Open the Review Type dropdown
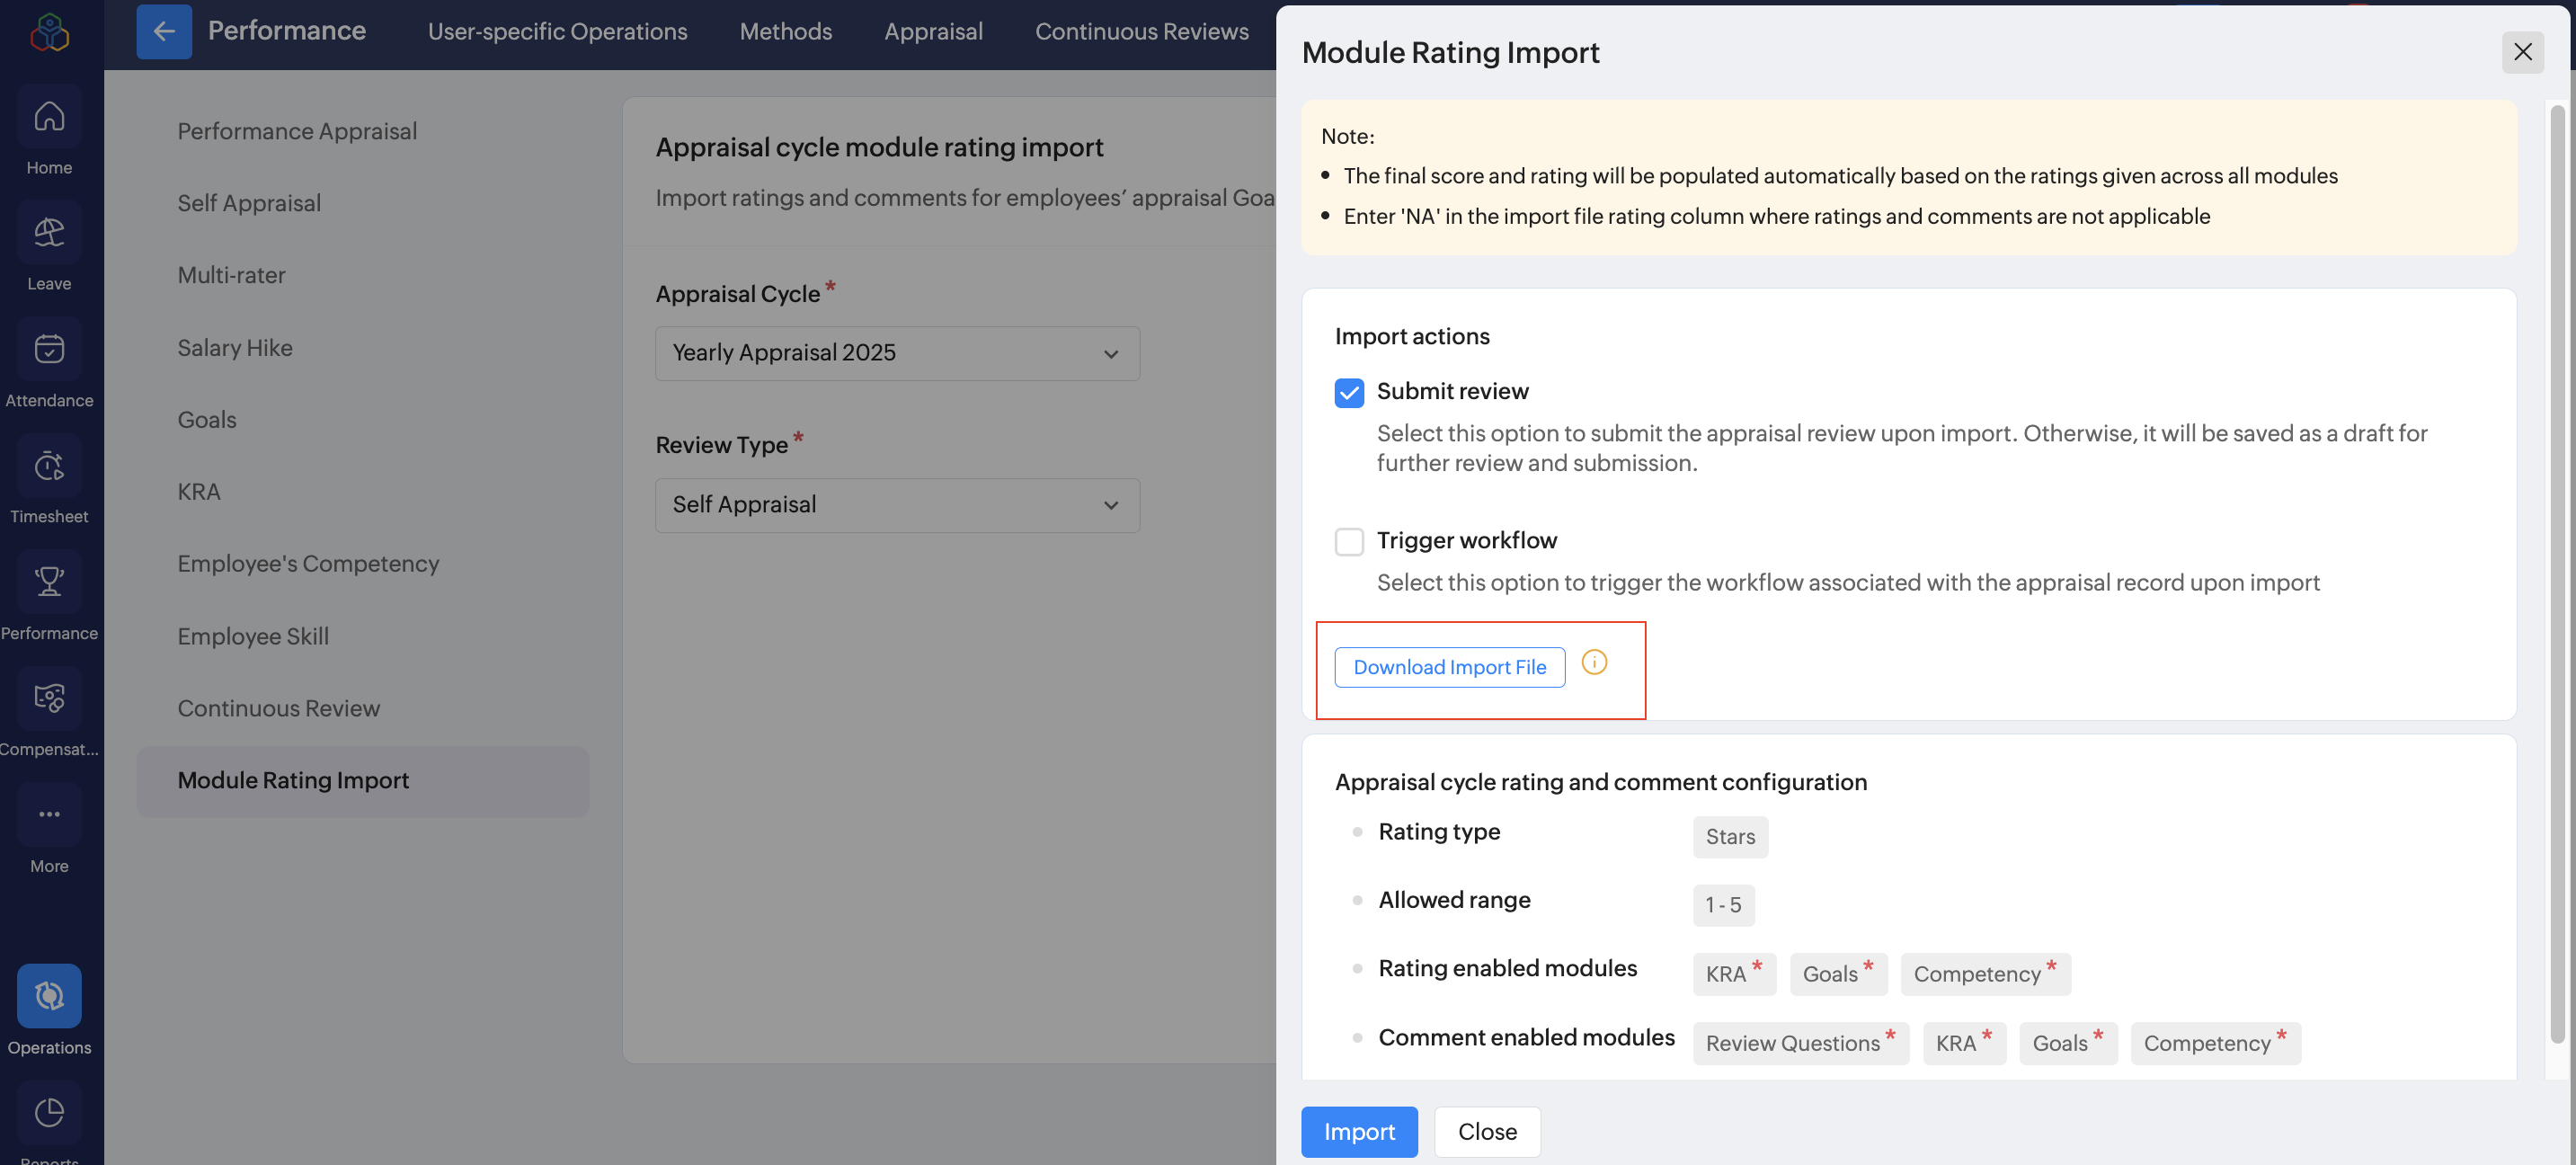Viewport: 2576px width, 1165px height. click(897, 505)
